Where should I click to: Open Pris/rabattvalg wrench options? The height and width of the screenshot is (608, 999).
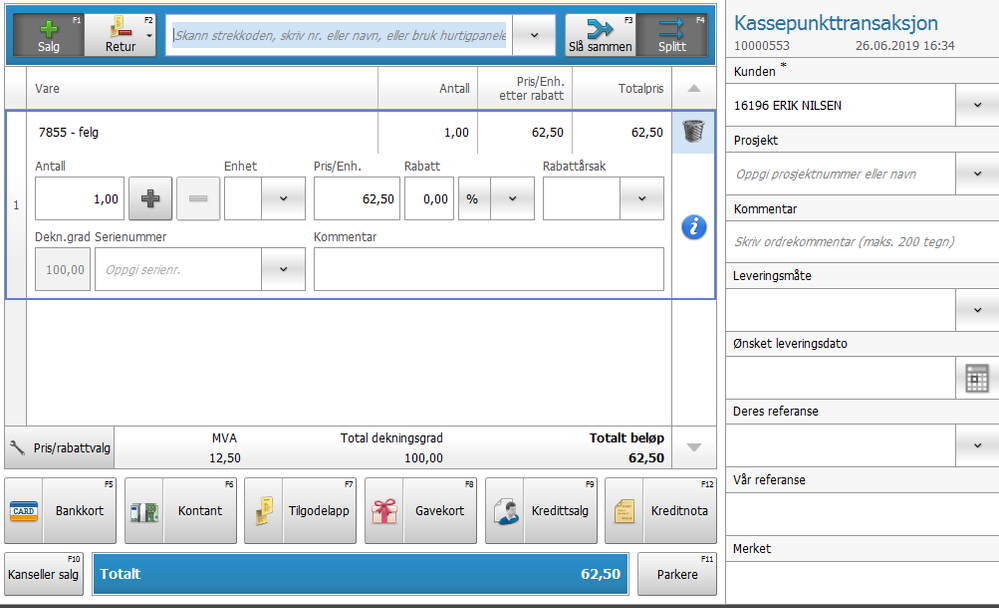[60, 448]
